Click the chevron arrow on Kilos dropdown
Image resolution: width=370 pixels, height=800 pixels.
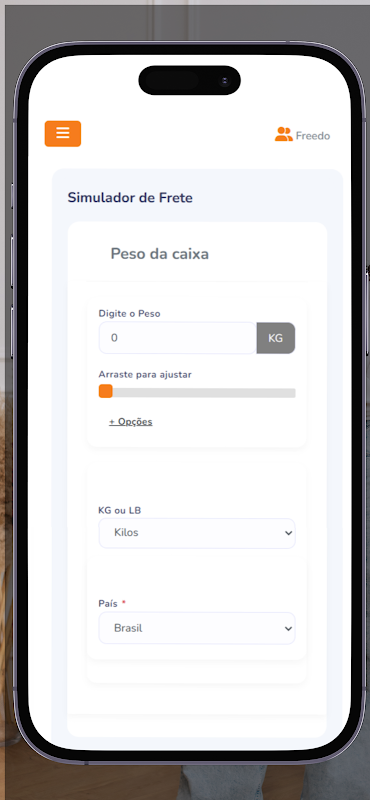[x=288, y=533]
